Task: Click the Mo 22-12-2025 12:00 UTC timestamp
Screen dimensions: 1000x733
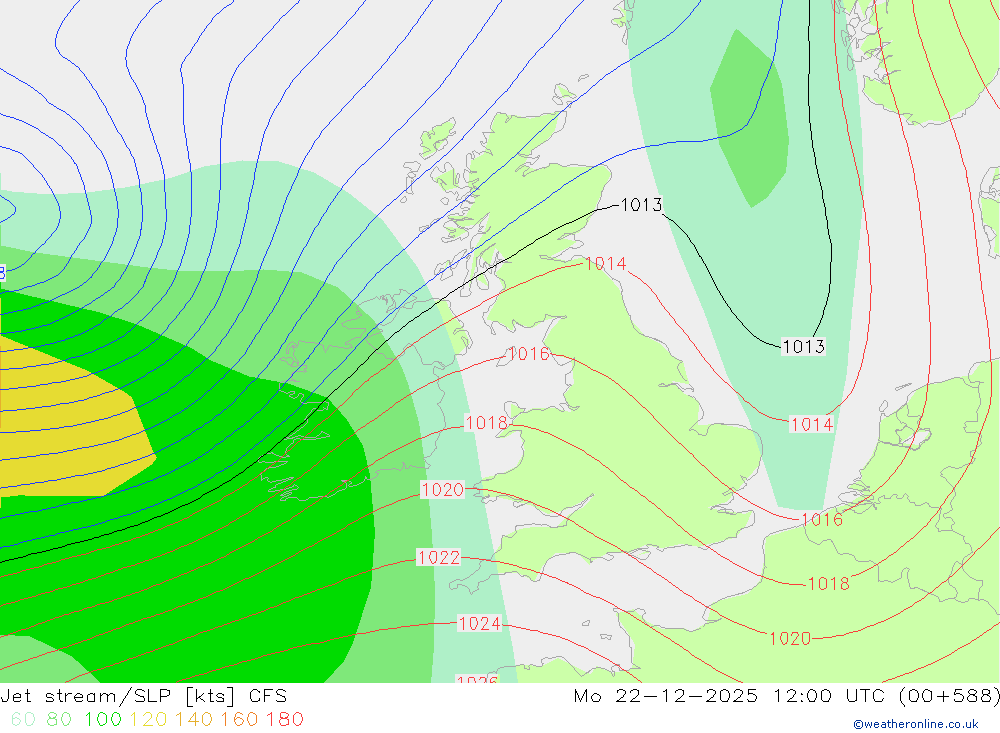Action: pos(786,696)
